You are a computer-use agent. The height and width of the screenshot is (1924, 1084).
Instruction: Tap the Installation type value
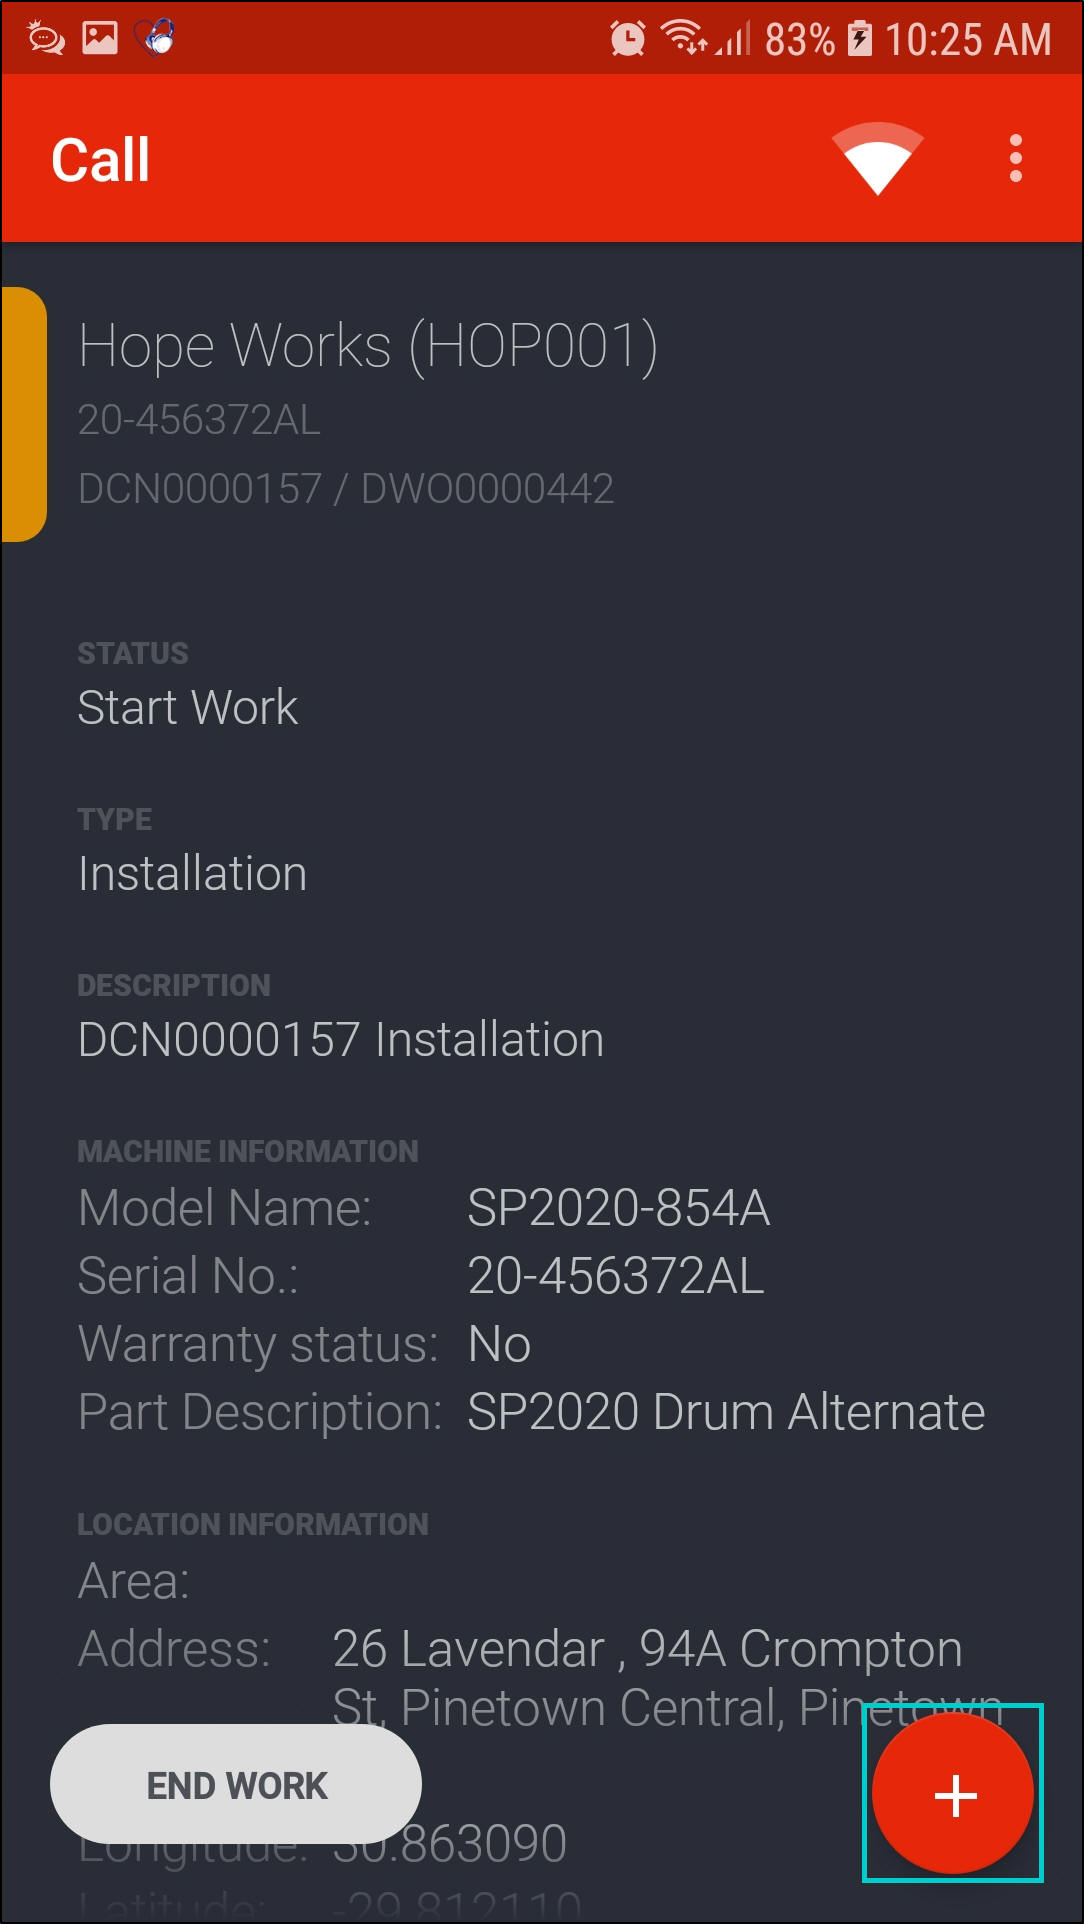point(193,874)
